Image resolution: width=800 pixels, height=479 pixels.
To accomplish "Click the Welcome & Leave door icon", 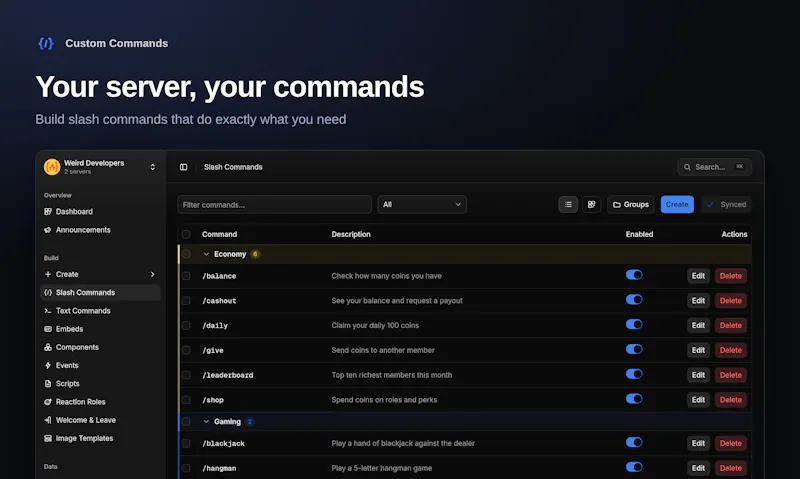I will [x=48, y=420].
